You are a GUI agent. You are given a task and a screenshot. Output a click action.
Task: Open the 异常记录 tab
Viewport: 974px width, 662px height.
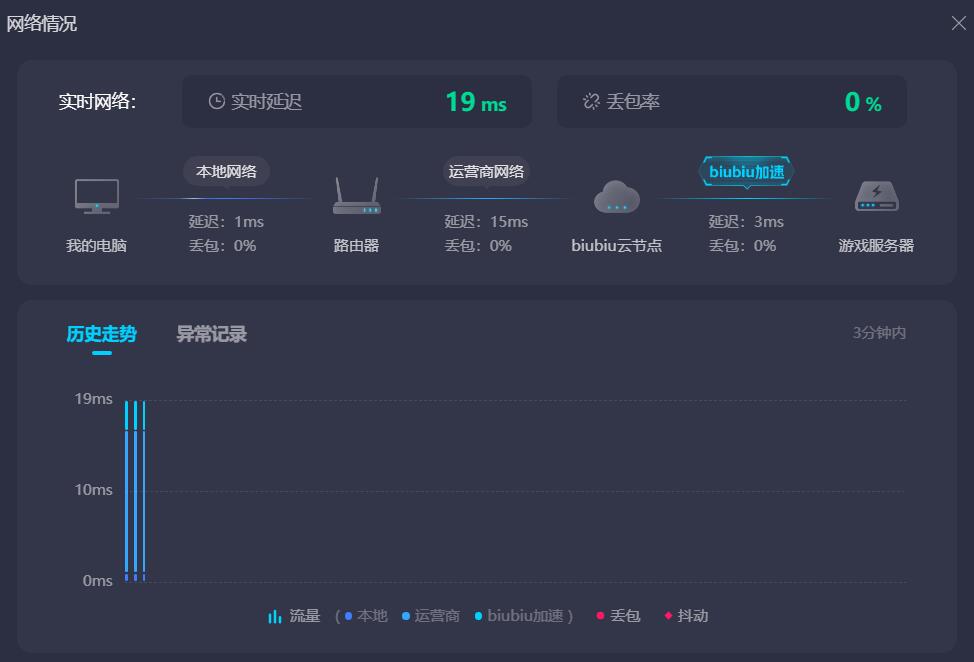211,334
